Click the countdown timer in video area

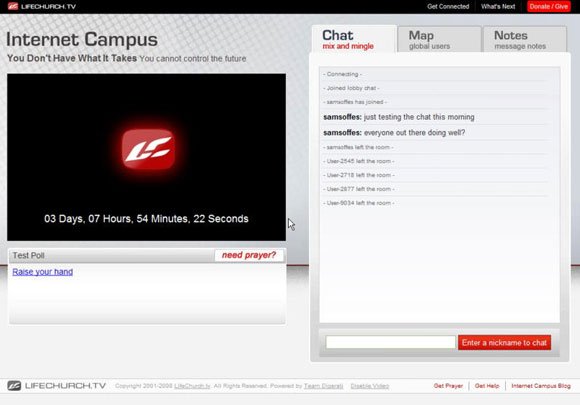coord(146,219)
